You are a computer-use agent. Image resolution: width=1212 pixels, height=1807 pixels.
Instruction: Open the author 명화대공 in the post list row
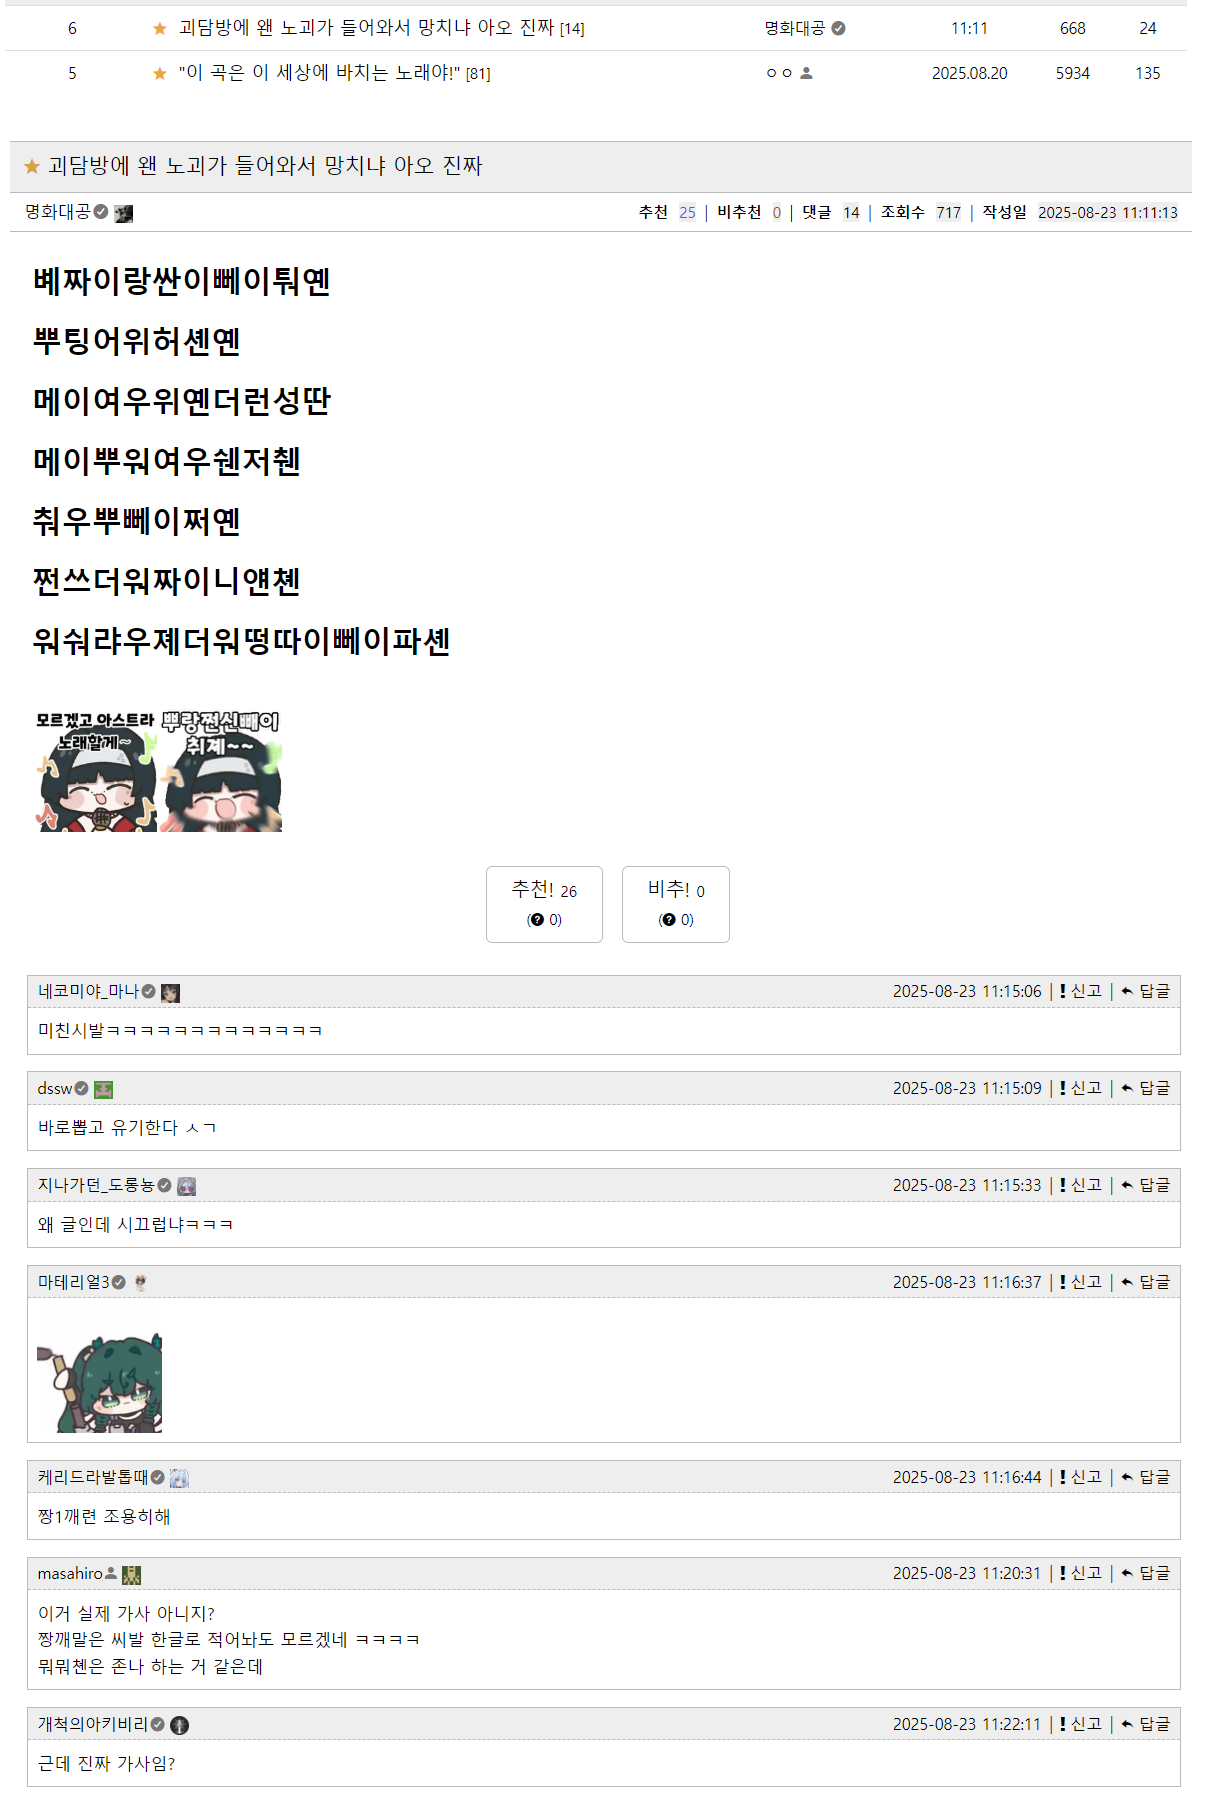794,28
